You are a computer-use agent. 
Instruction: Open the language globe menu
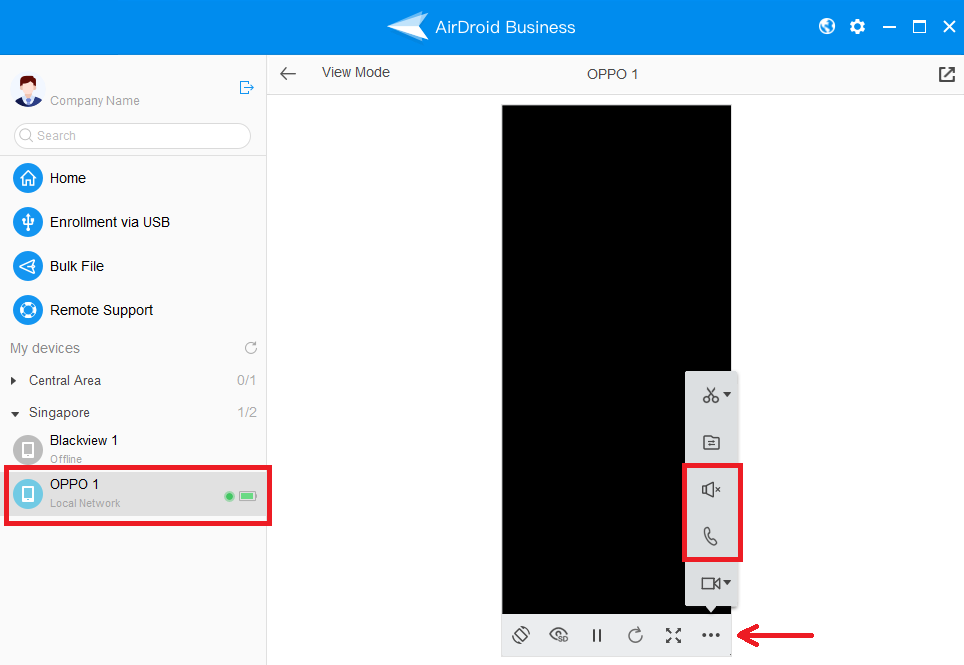click(827, 26)
